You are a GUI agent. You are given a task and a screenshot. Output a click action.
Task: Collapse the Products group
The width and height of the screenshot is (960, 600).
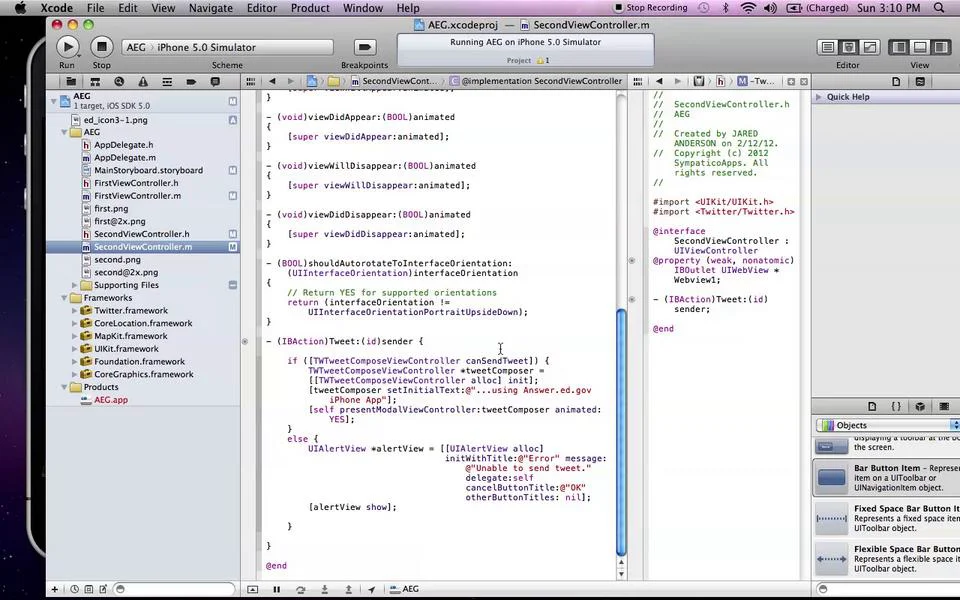[x=64, y=388]
